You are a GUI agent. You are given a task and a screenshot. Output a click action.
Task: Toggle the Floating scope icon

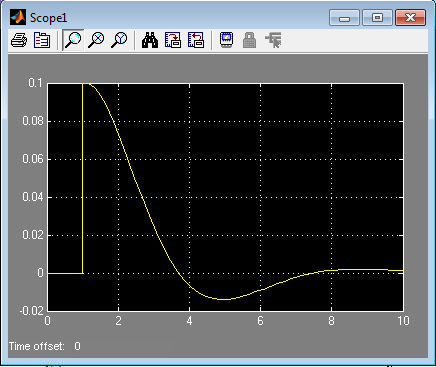[x=227, y=40]
